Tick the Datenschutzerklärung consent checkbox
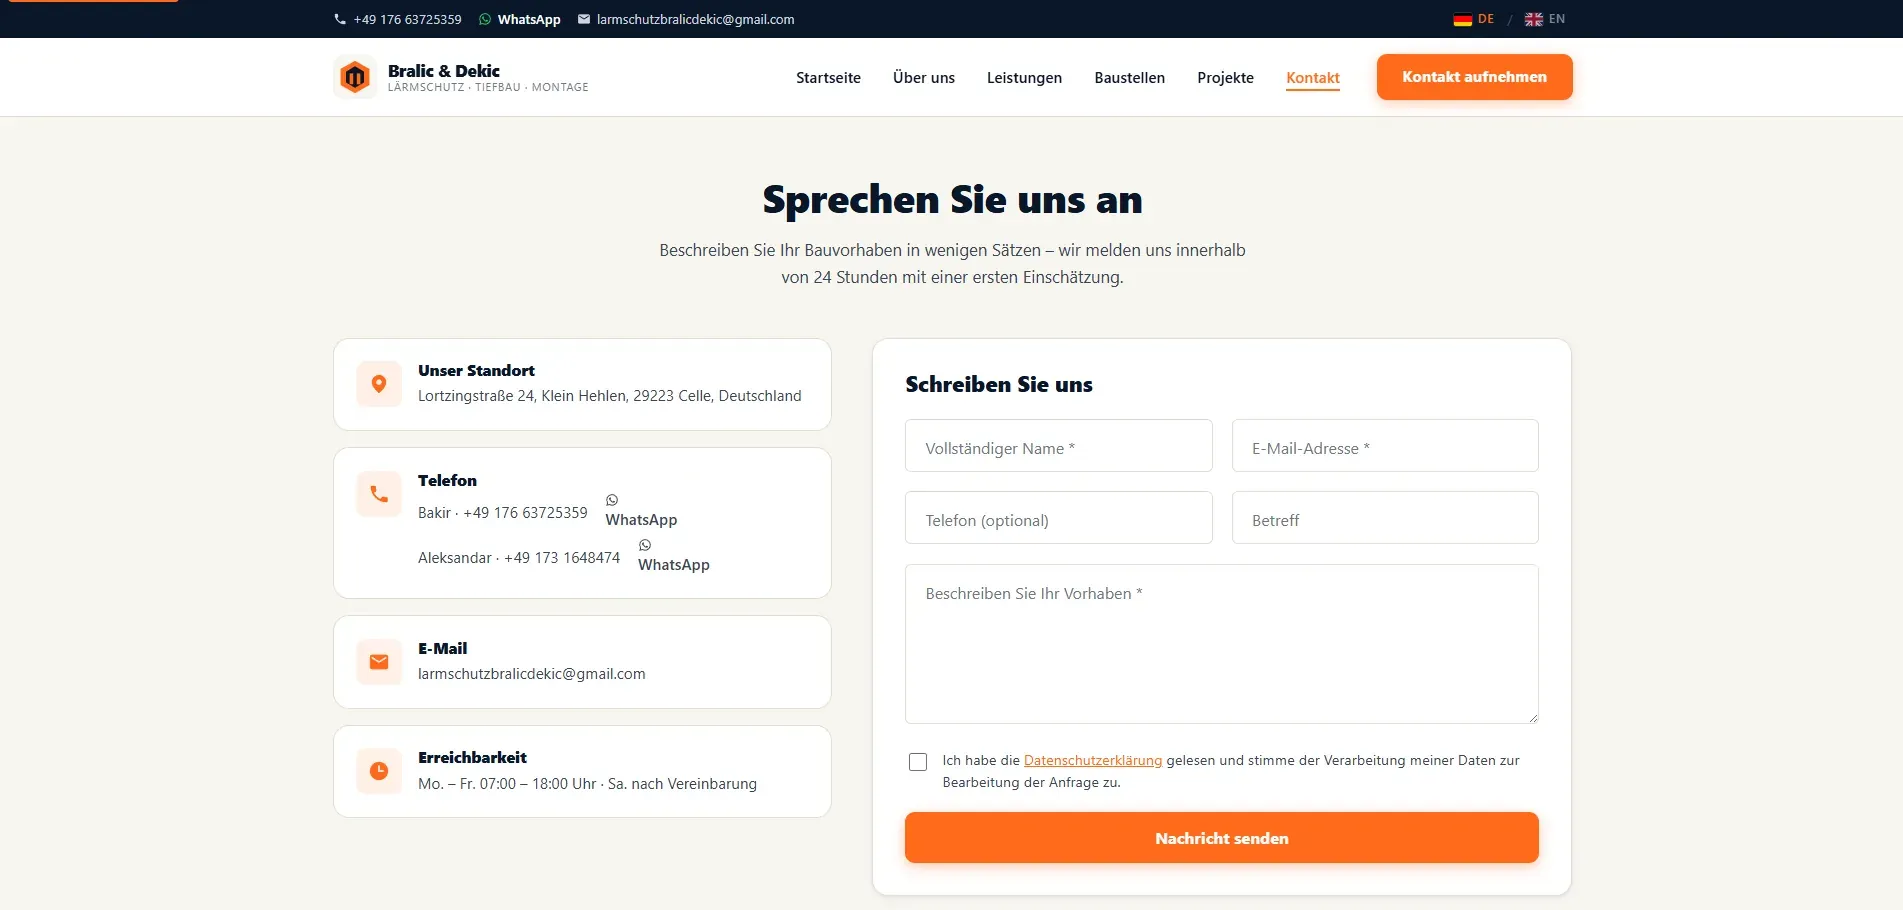 click(918, 762)
